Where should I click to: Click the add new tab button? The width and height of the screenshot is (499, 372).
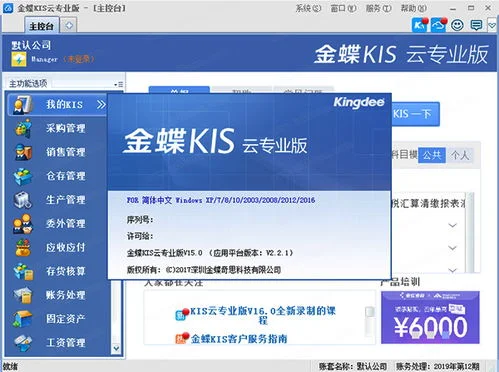[69, 26]
